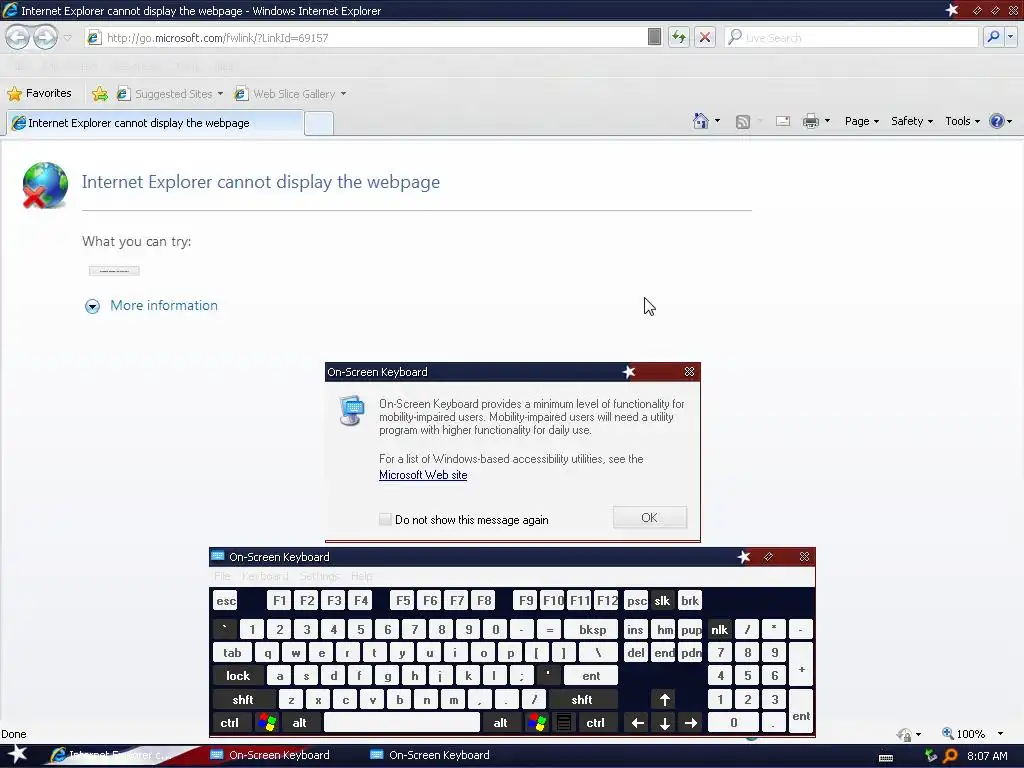Image resolution: width=1024 pixels, height=768 pixels.
Task: Toggle the right shft key
Action: tap(582, 699)
